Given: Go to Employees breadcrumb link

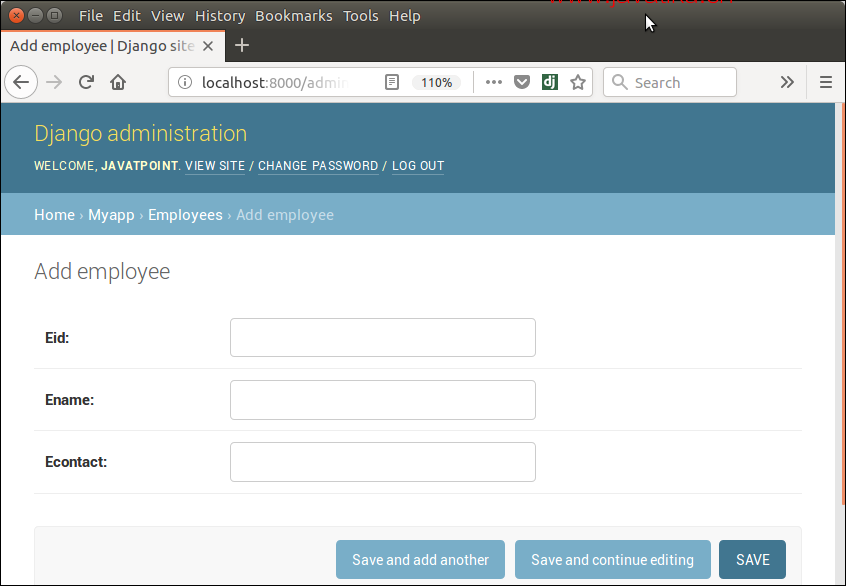Looking at the screenshot, I should [185, 215].
